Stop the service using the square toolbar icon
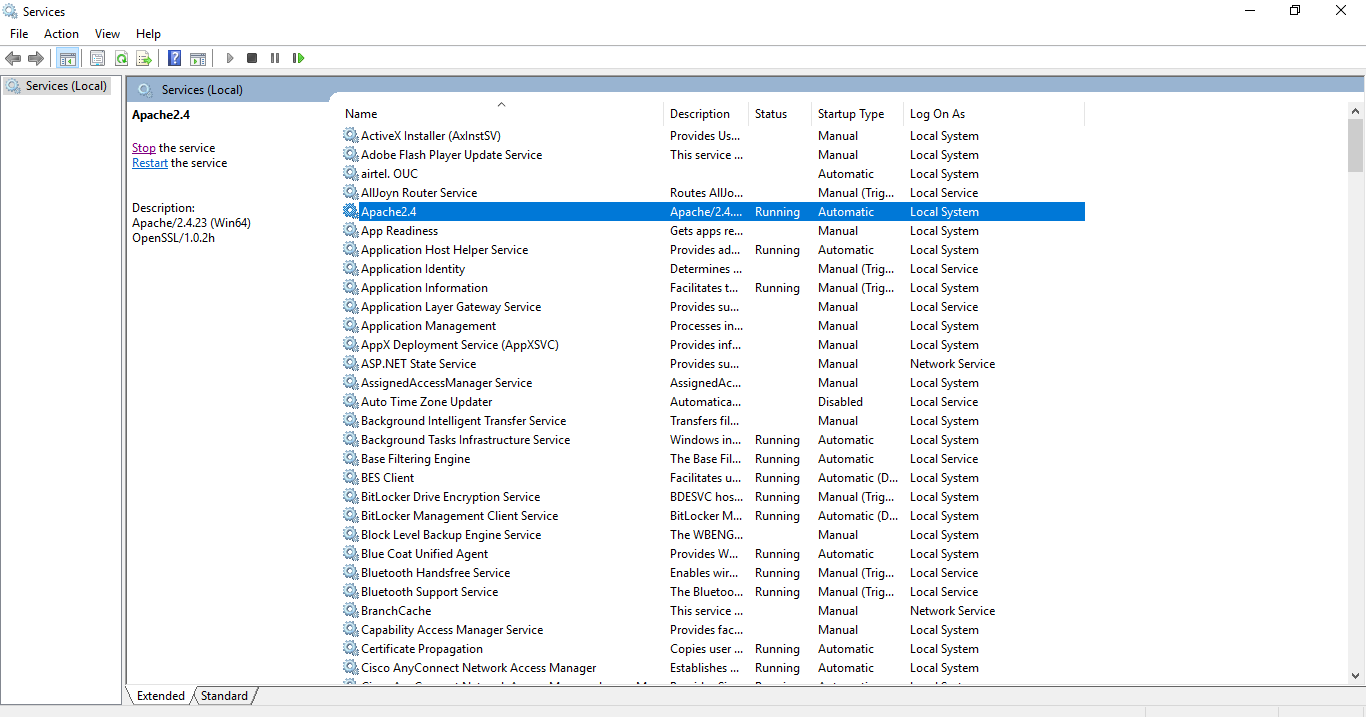1366x717 pixels. click(252, 57)
